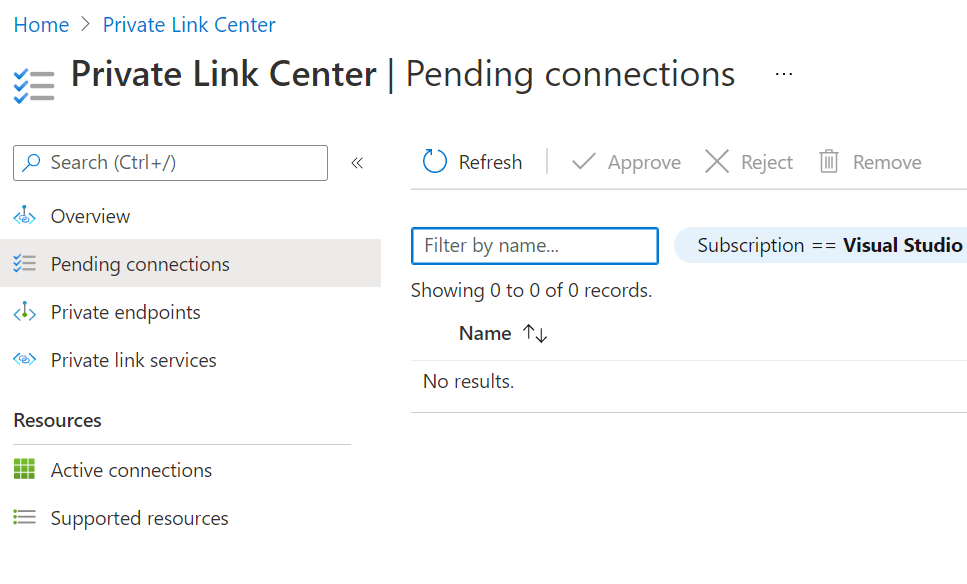Go to Home breadcrumb link
The image size is (967, 584).
coord(41,25)
